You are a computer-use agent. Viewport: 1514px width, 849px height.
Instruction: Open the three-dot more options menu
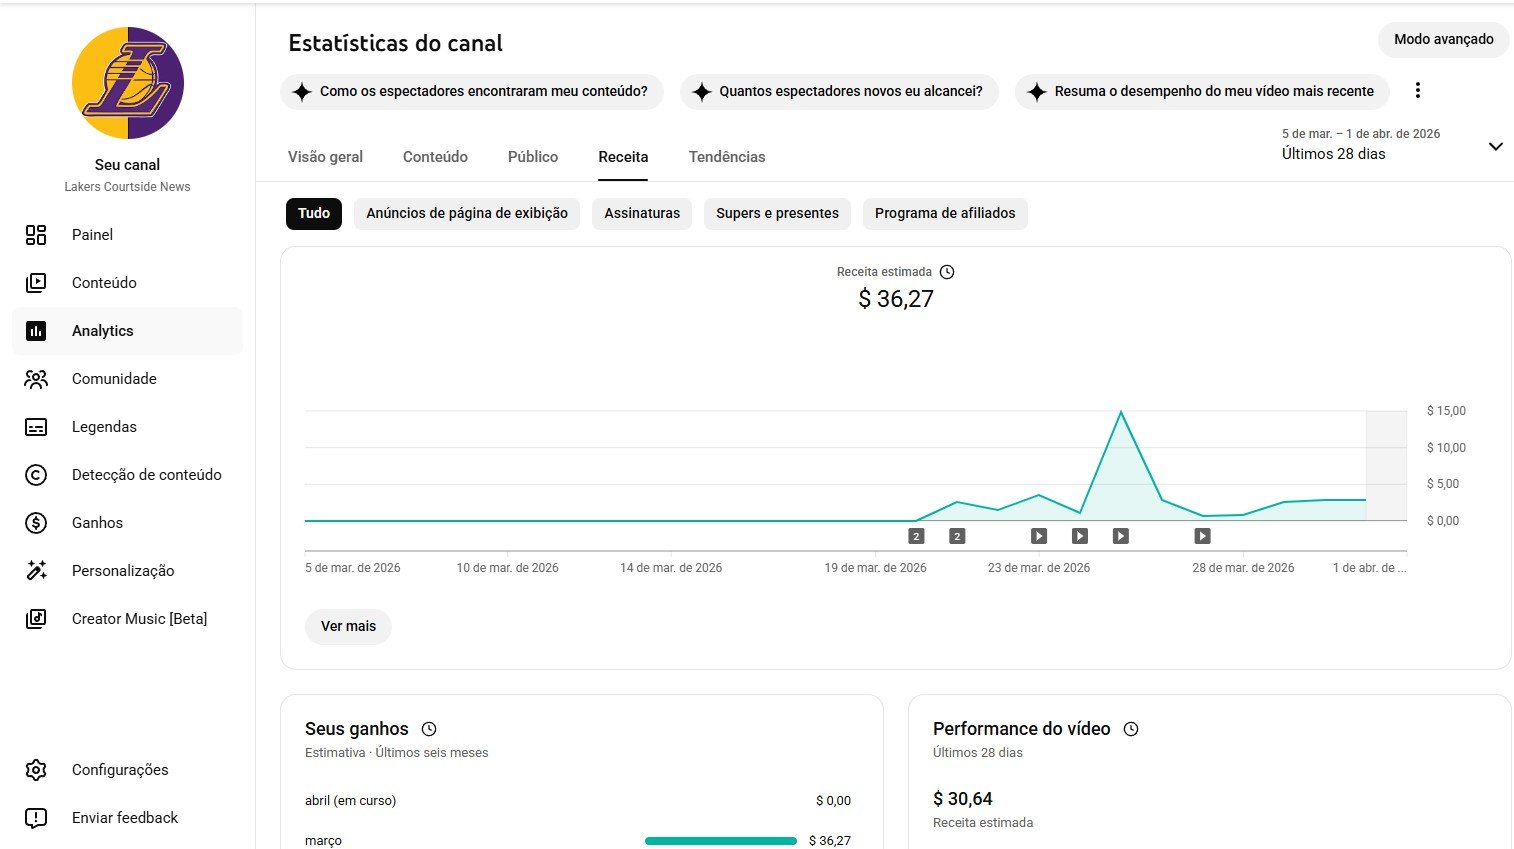click(1417, 91)
